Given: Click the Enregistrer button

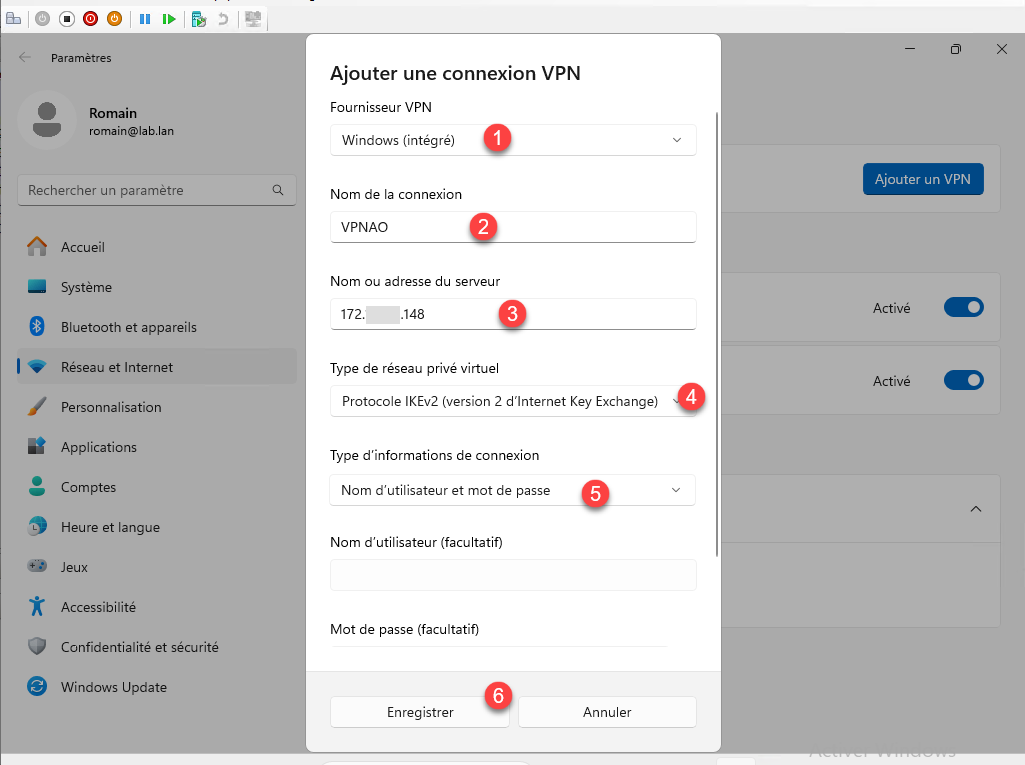Looking at the screenshot, I should click(420, 712).
